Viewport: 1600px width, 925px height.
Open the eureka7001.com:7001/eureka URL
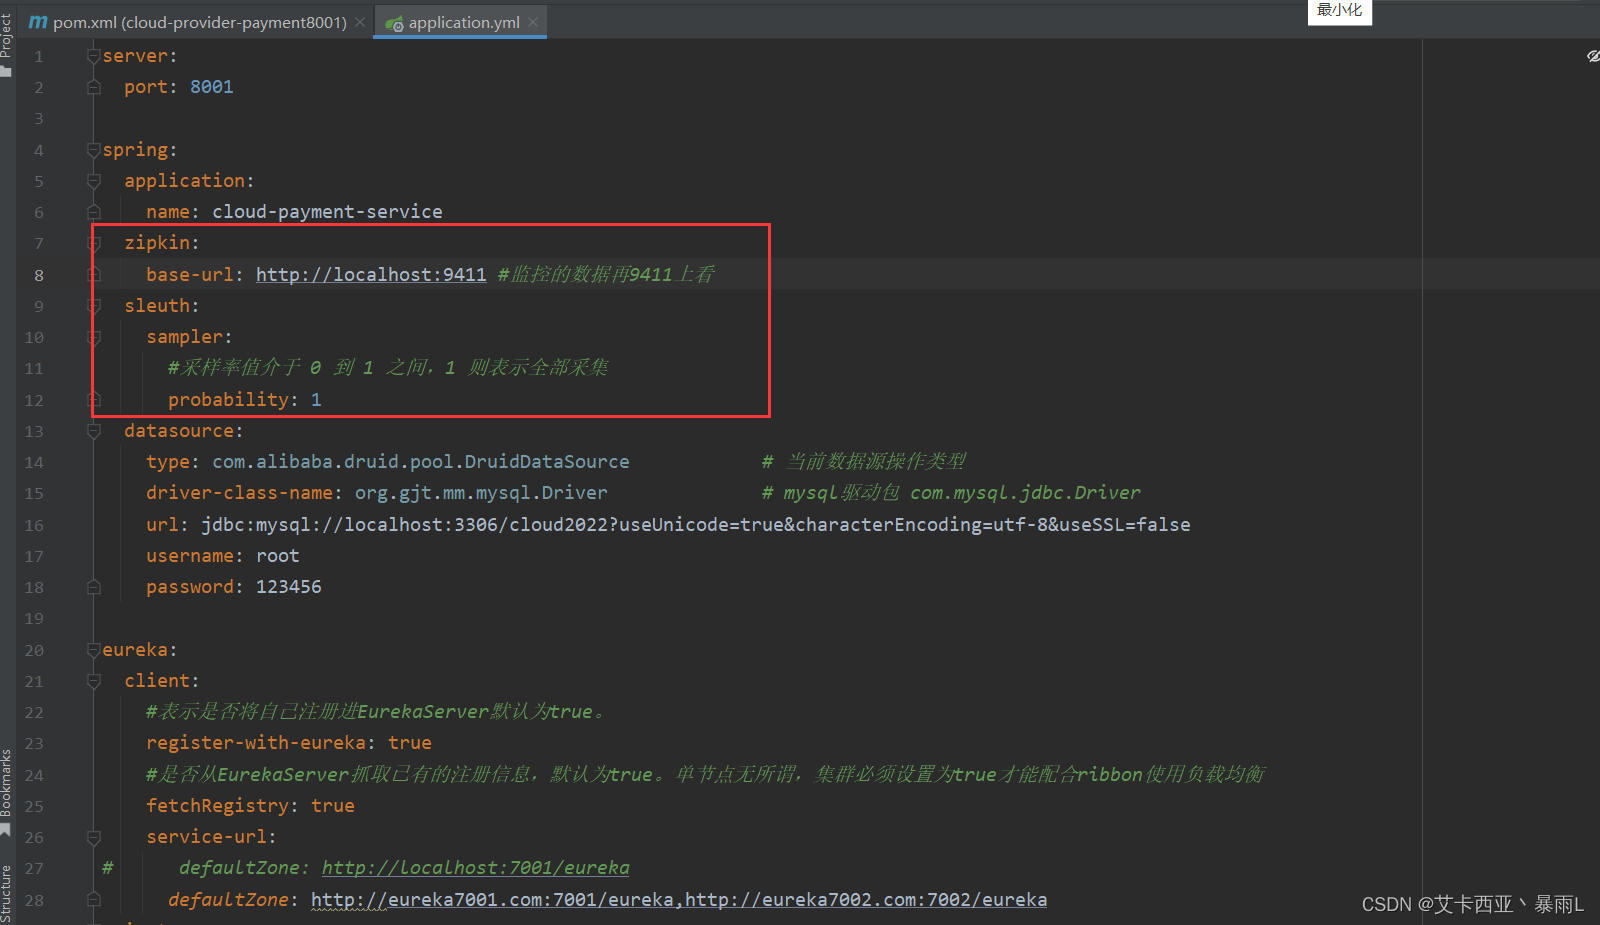click(x=492, y=900)
